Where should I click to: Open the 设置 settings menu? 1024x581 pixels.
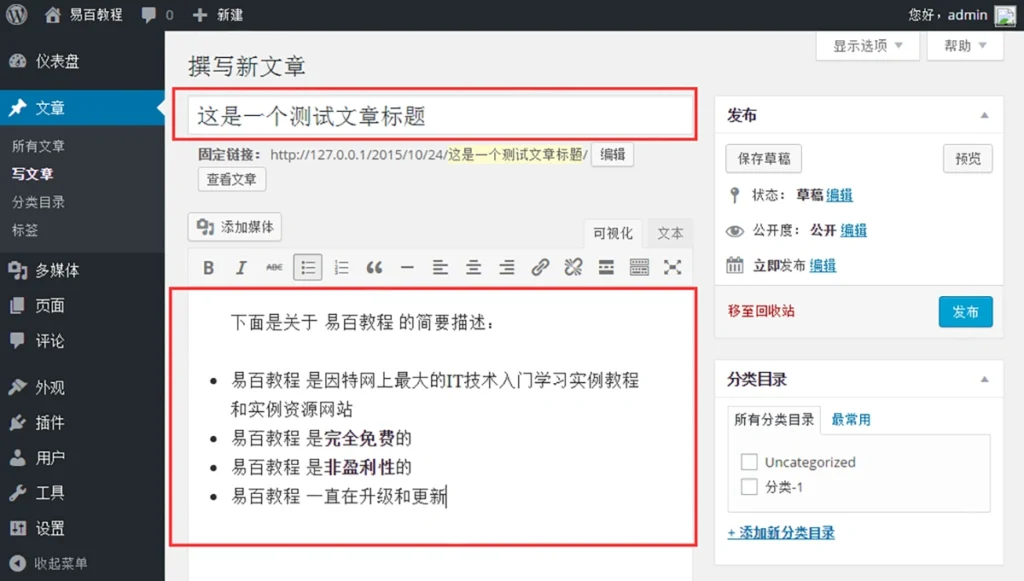pos(82,528)
